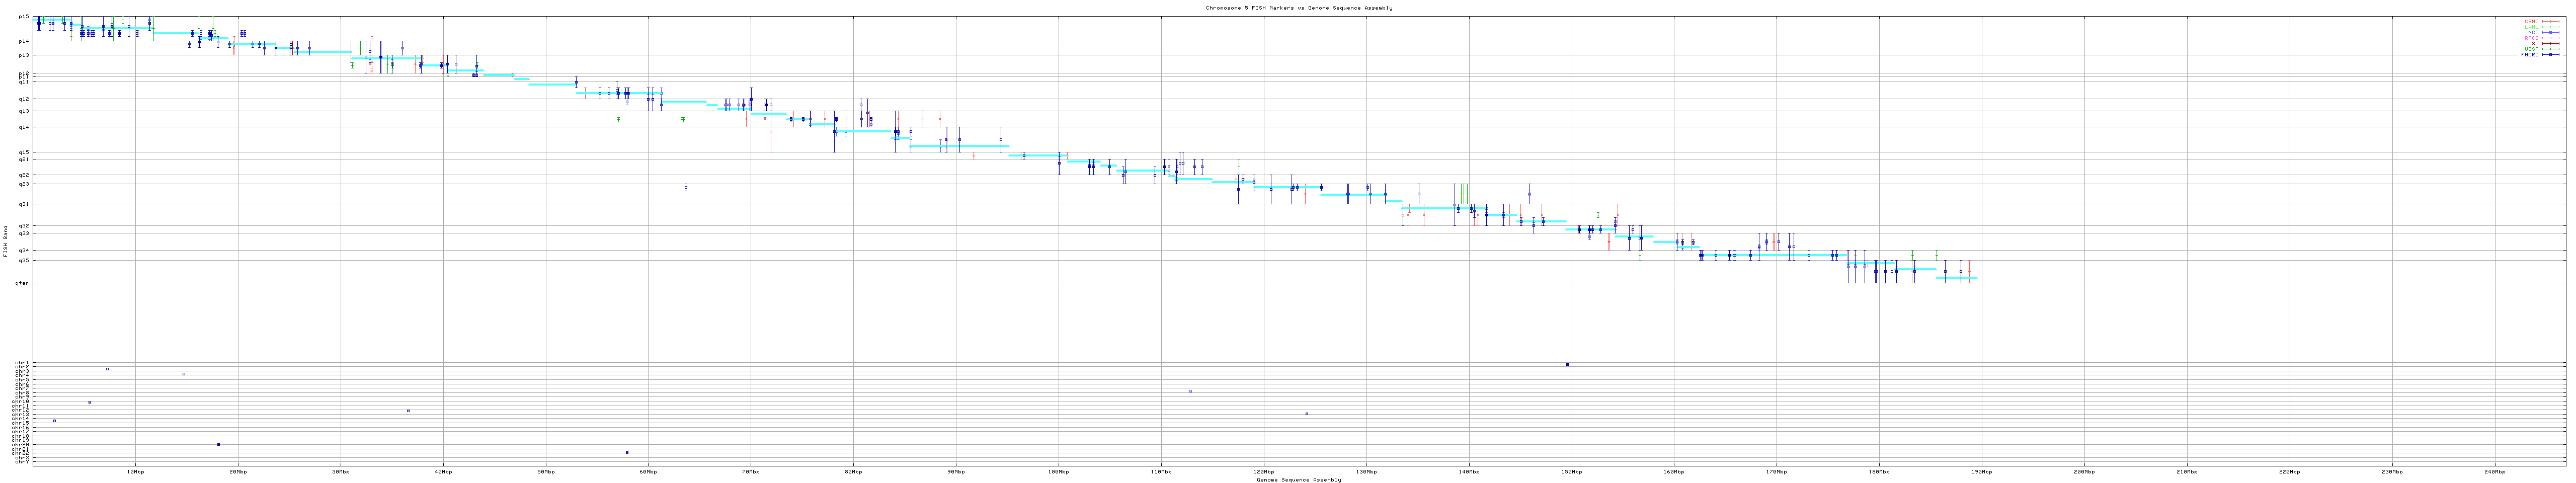Click the Genome Sequence Assembly axis title
This screenshot has height=483, width=2576.
coord(1298,480)
